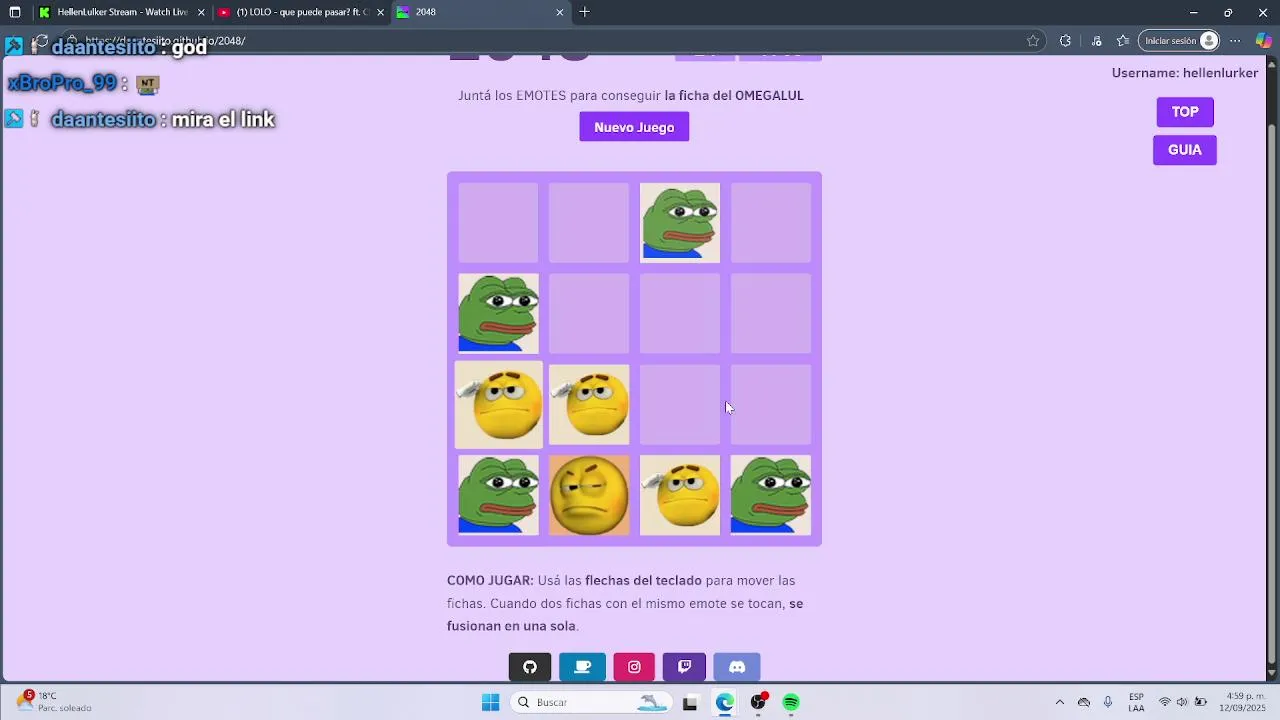The width and height of the screenshot is (1280, 720).
Task: Close the HellenLulker Stream tab
Action: pyautogui.click(x=201, y=12)
